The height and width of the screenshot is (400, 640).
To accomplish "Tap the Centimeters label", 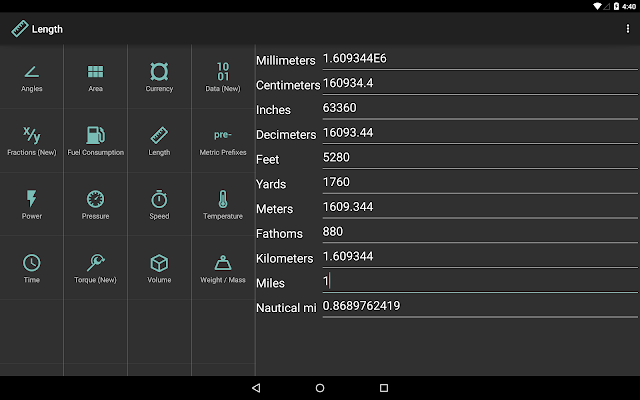I will pyautogui.click(x=288, y=85).
